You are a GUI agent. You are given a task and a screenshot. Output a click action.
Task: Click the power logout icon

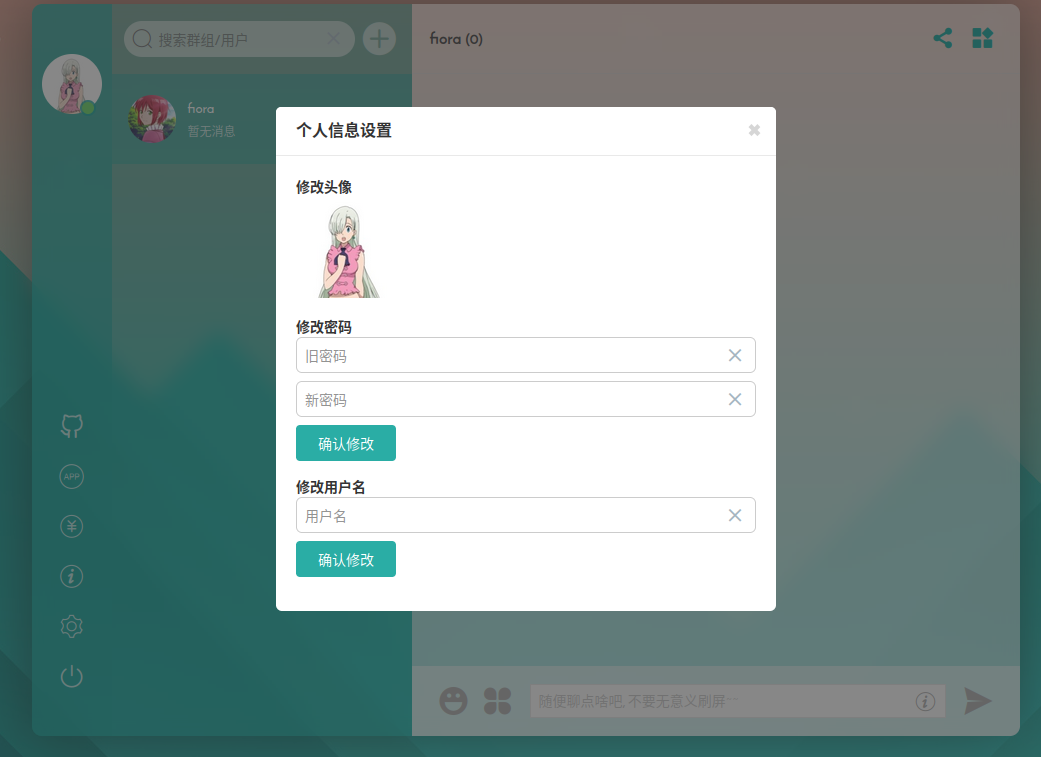pyautogui.click(x=71, y=676)
